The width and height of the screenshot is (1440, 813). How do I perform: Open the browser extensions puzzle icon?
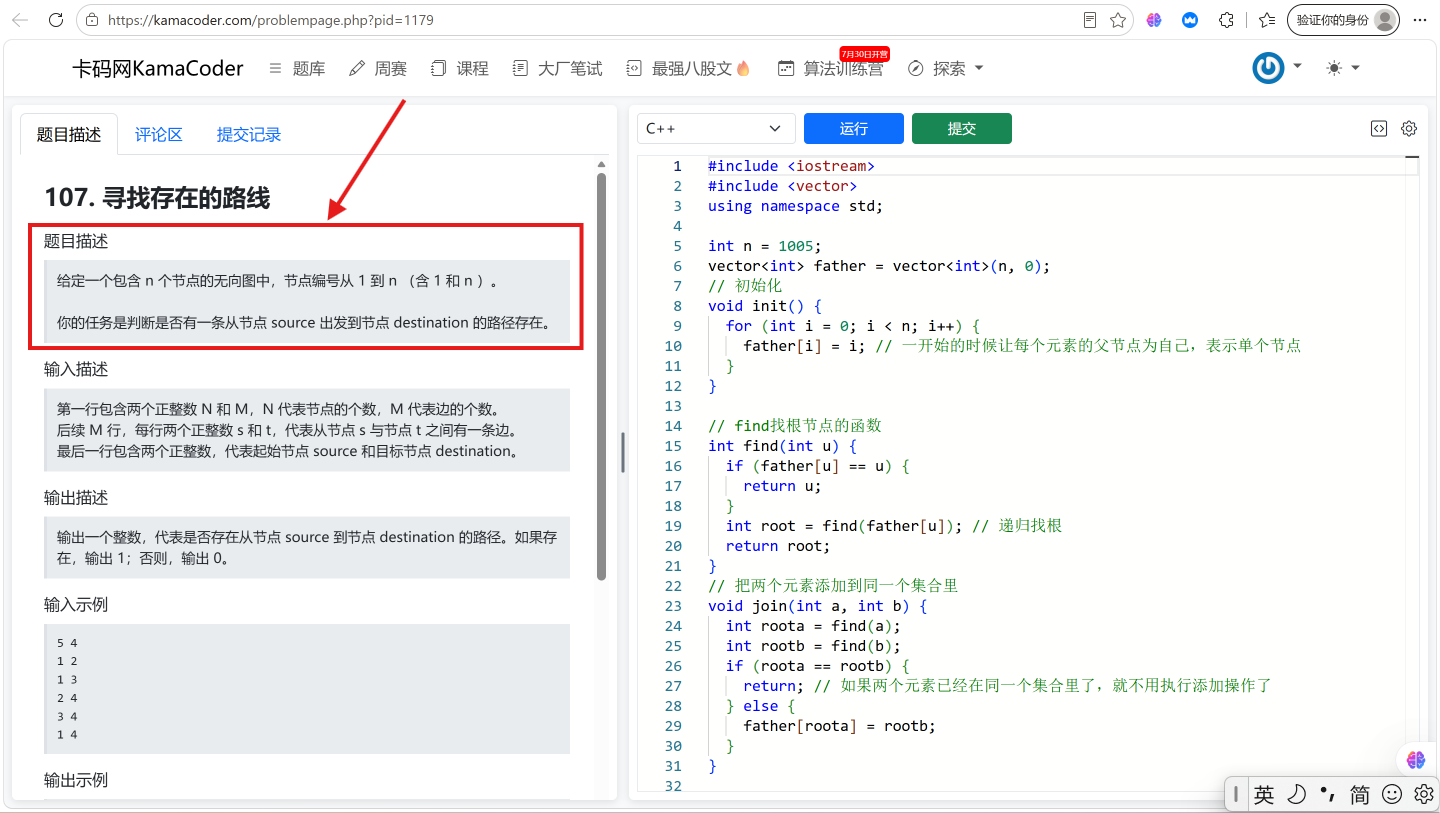point(1226,20)
